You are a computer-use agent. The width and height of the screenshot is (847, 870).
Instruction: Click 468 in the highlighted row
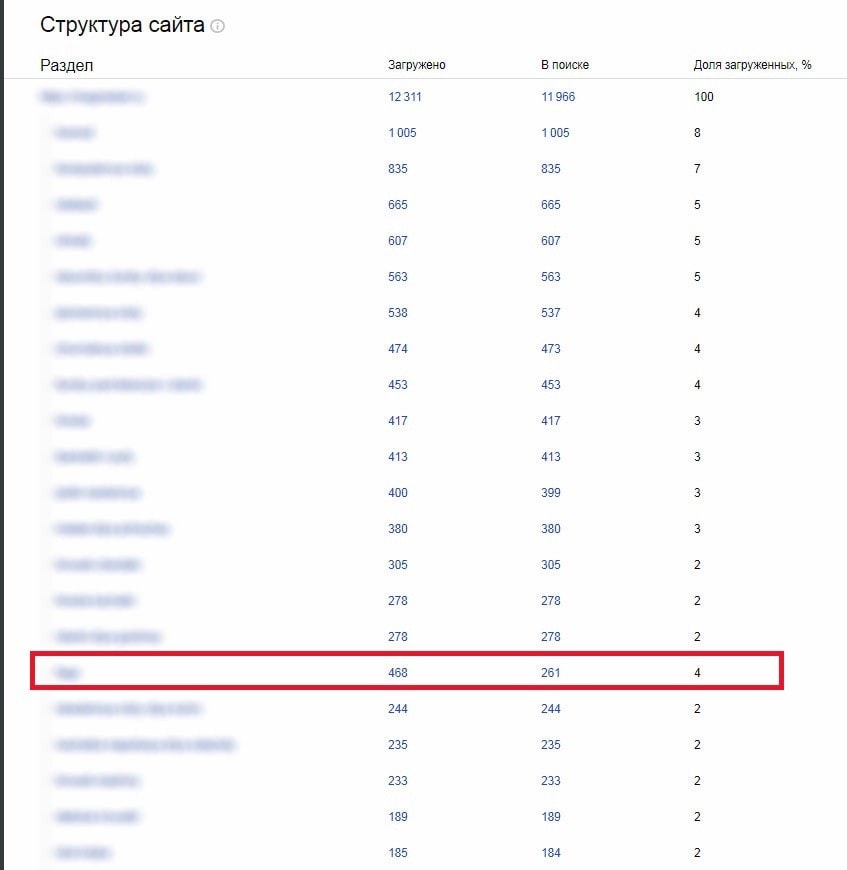pyautogui.click(x=398, y=673)
